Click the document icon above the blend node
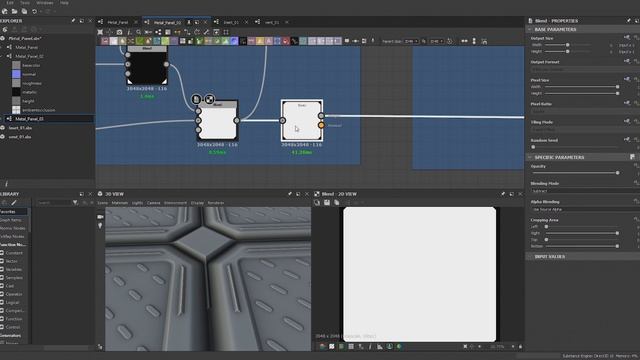Image resolution: width=640 pixels, height=360 pixels. point(196,99)
